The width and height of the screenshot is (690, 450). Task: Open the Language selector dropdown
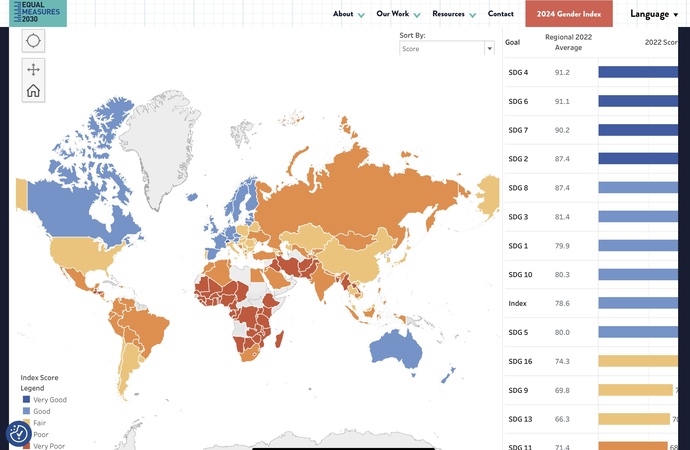pos(654,14)
